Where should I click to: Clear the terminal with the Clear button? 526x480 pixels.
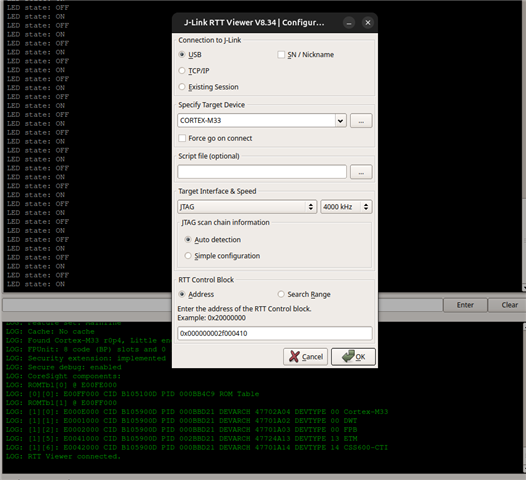click(x=509, y=305)
